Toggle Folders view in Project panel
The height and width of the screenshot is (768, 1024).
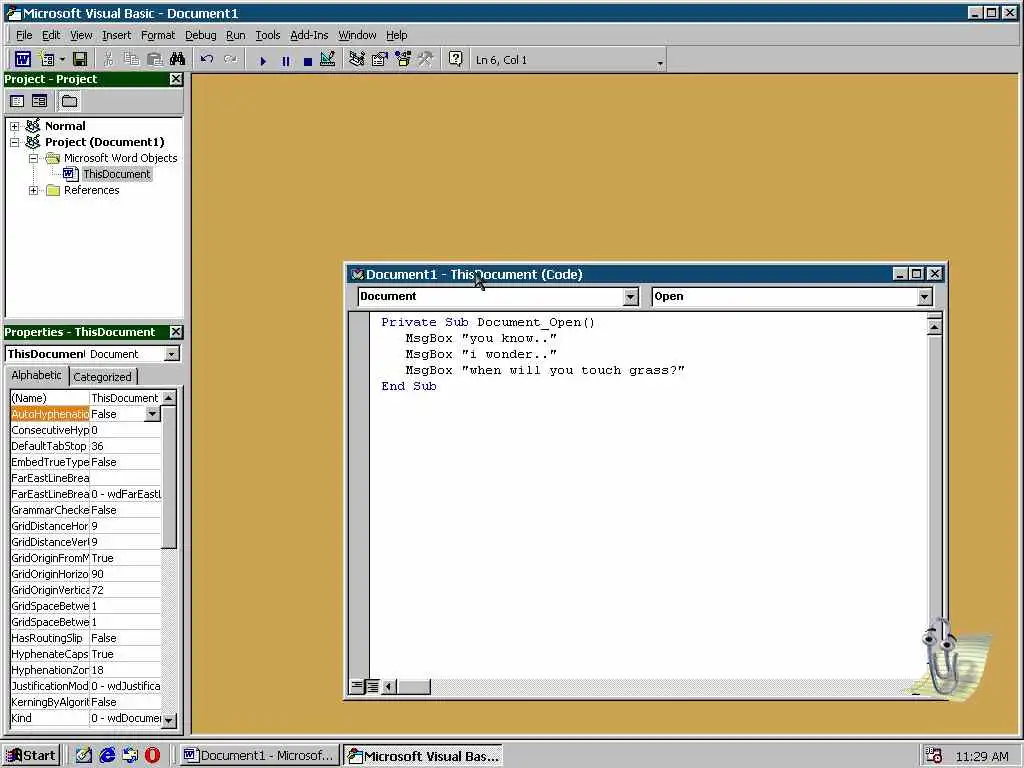click(69, 101)
